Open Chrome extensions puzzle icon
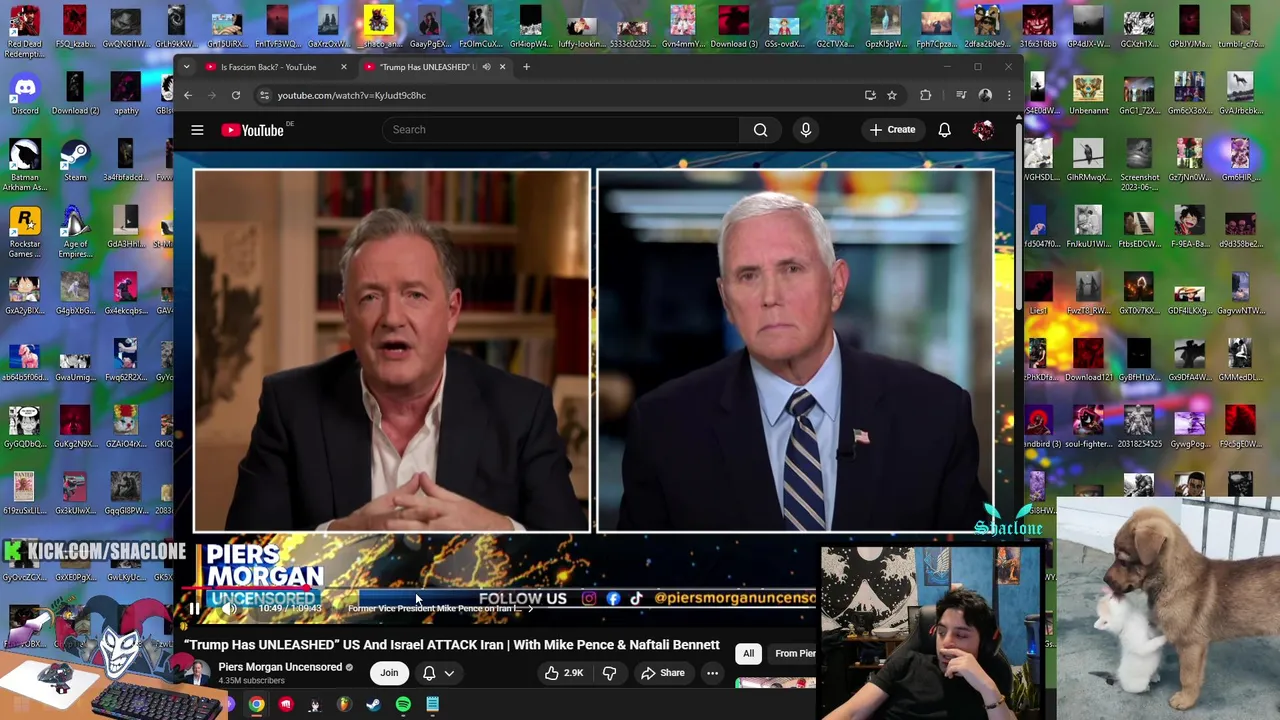1280x720 pixels. [925, 95]
